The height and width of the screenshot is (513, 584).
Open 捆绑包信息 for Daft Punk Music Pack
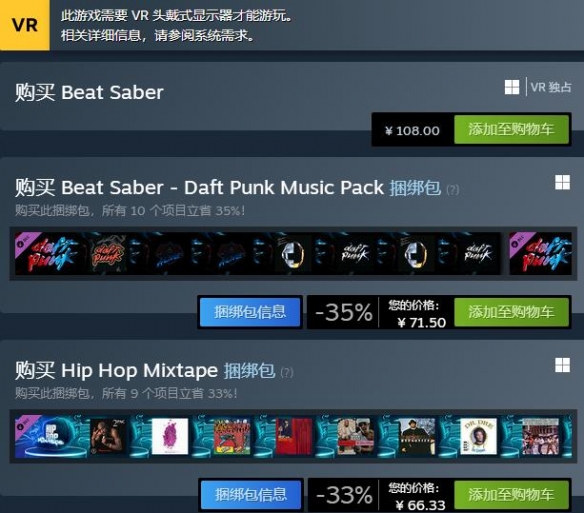250,312
